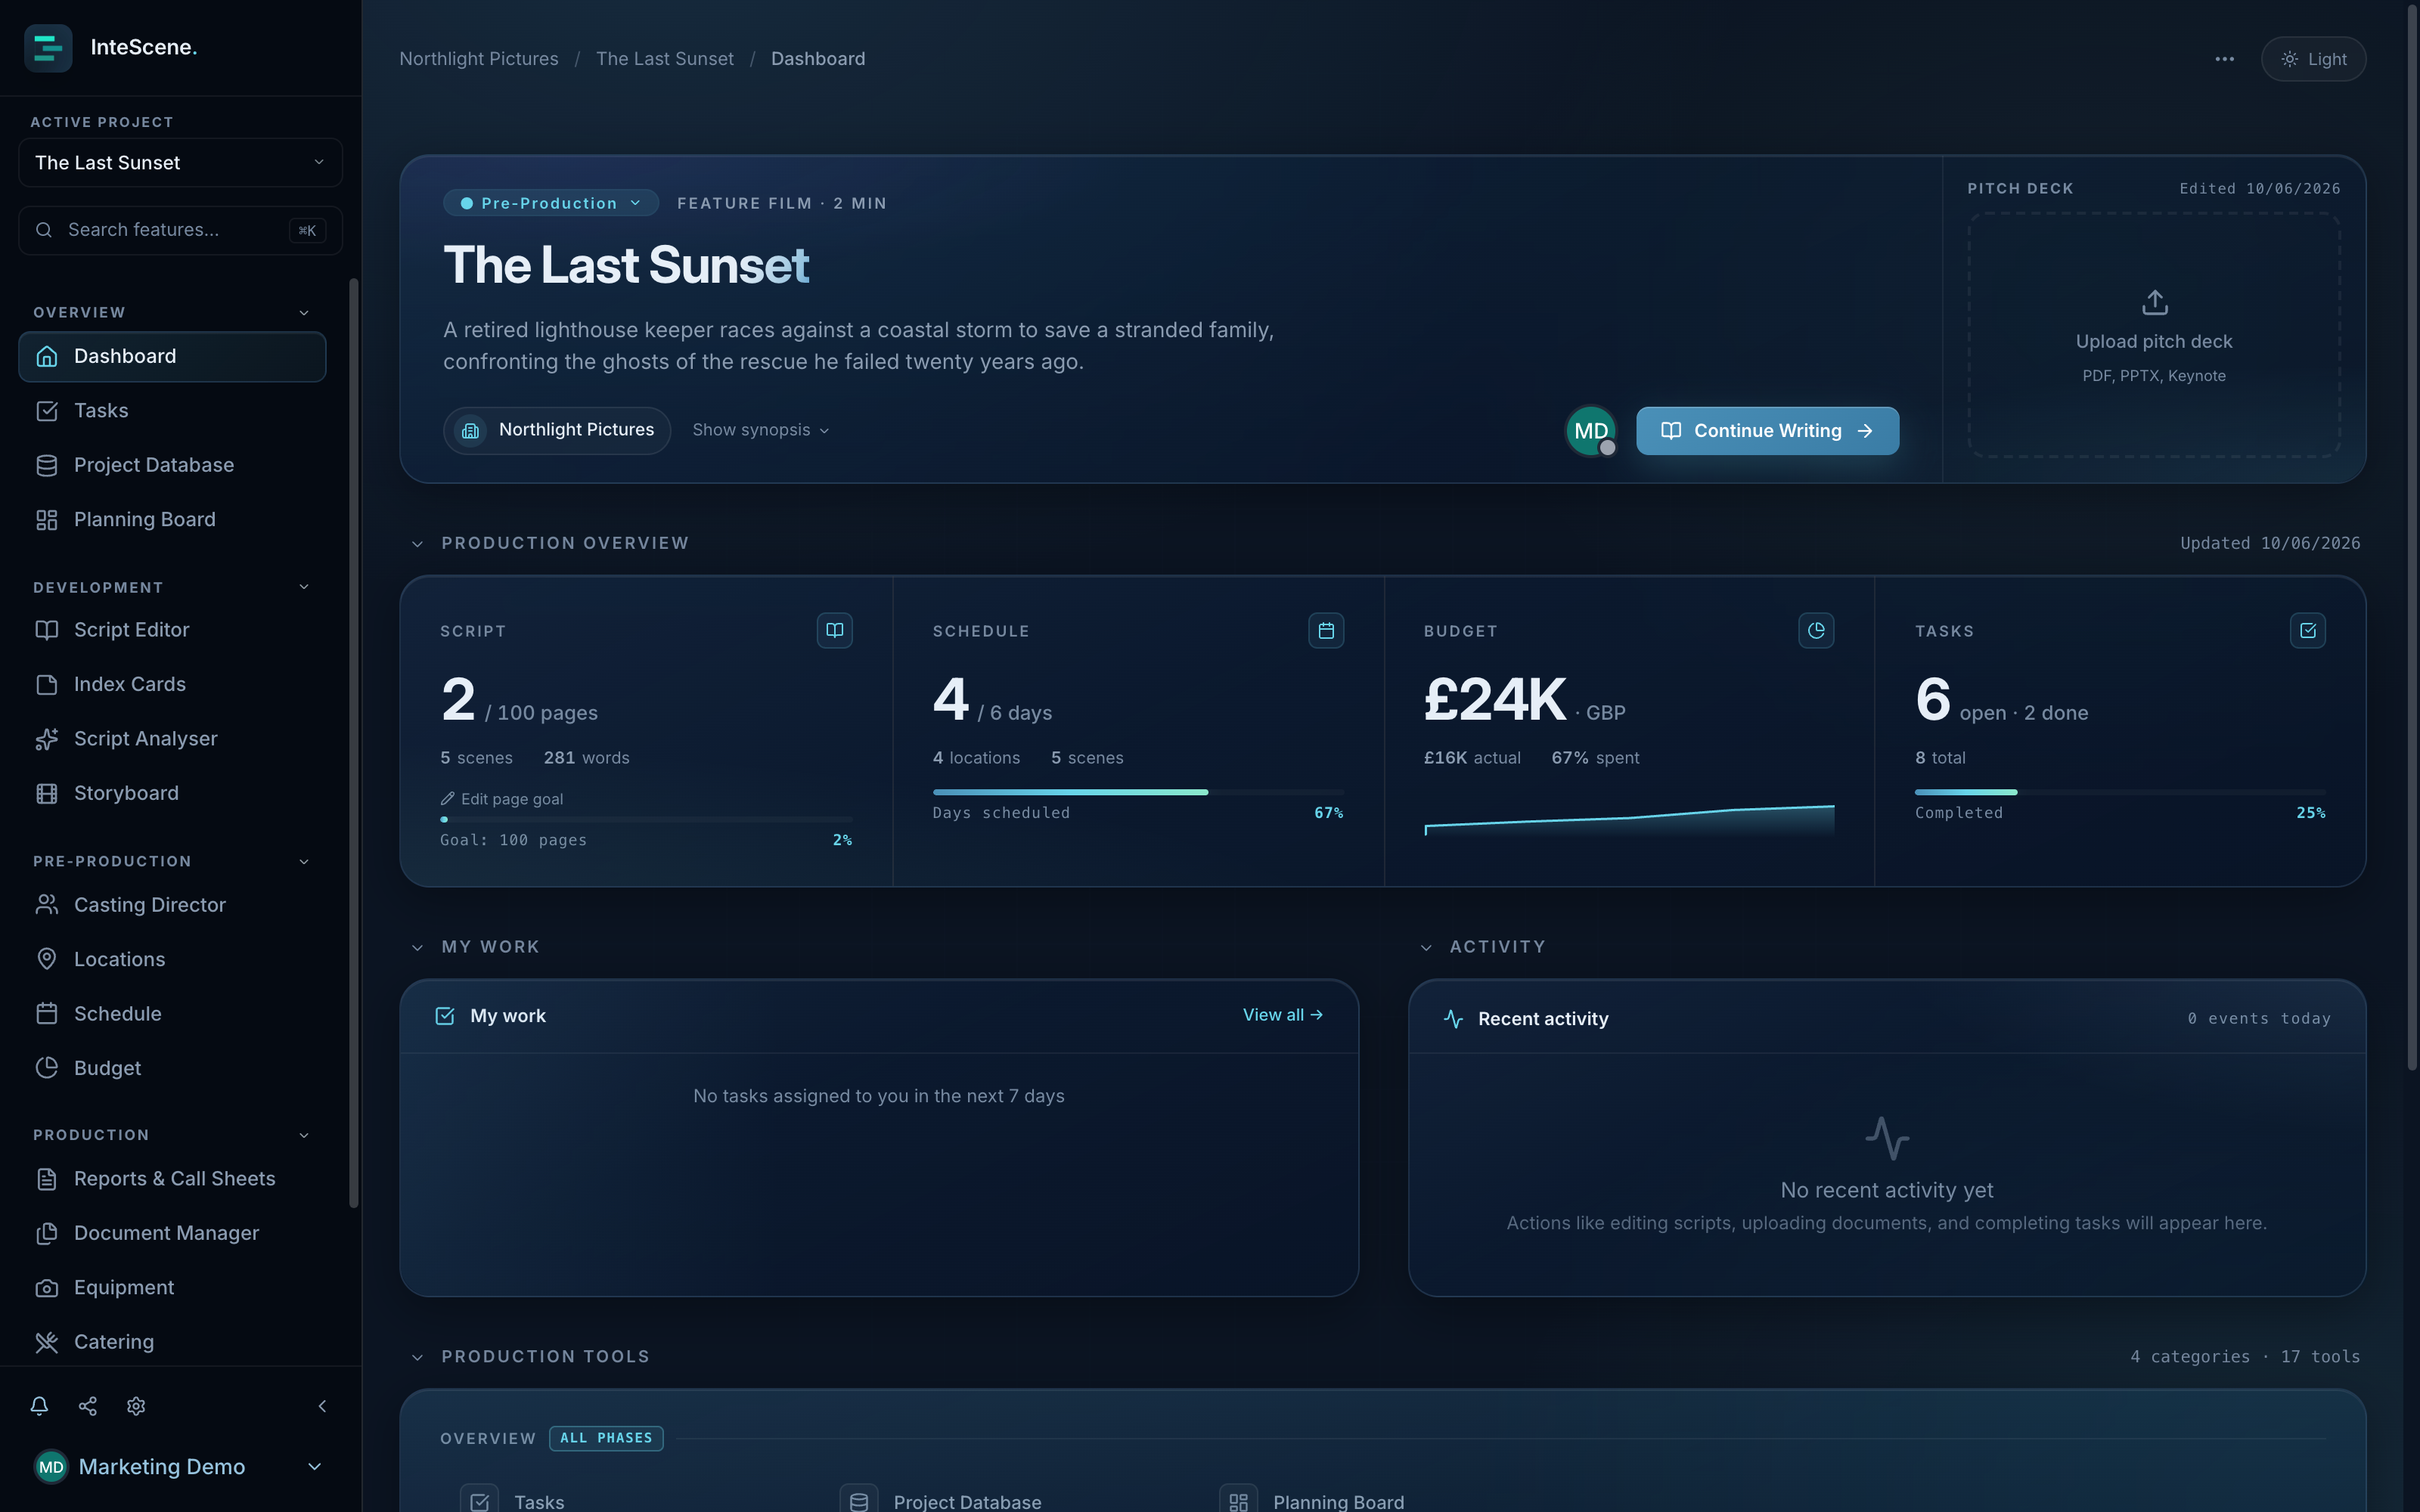The image size is (2420, 1512).
Task: Open the Active Project dropdown
Action: click(180, 163)
